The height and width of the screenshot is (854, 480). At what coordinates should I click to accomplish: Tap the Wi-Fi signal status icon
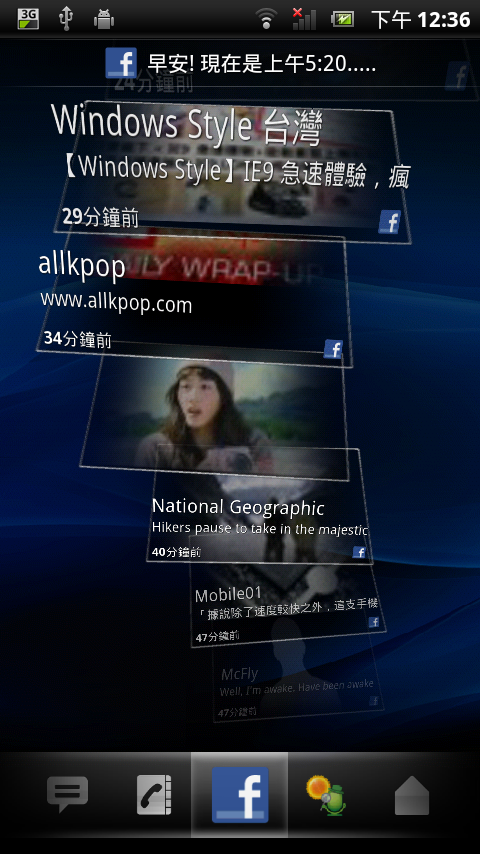[266, 20]
